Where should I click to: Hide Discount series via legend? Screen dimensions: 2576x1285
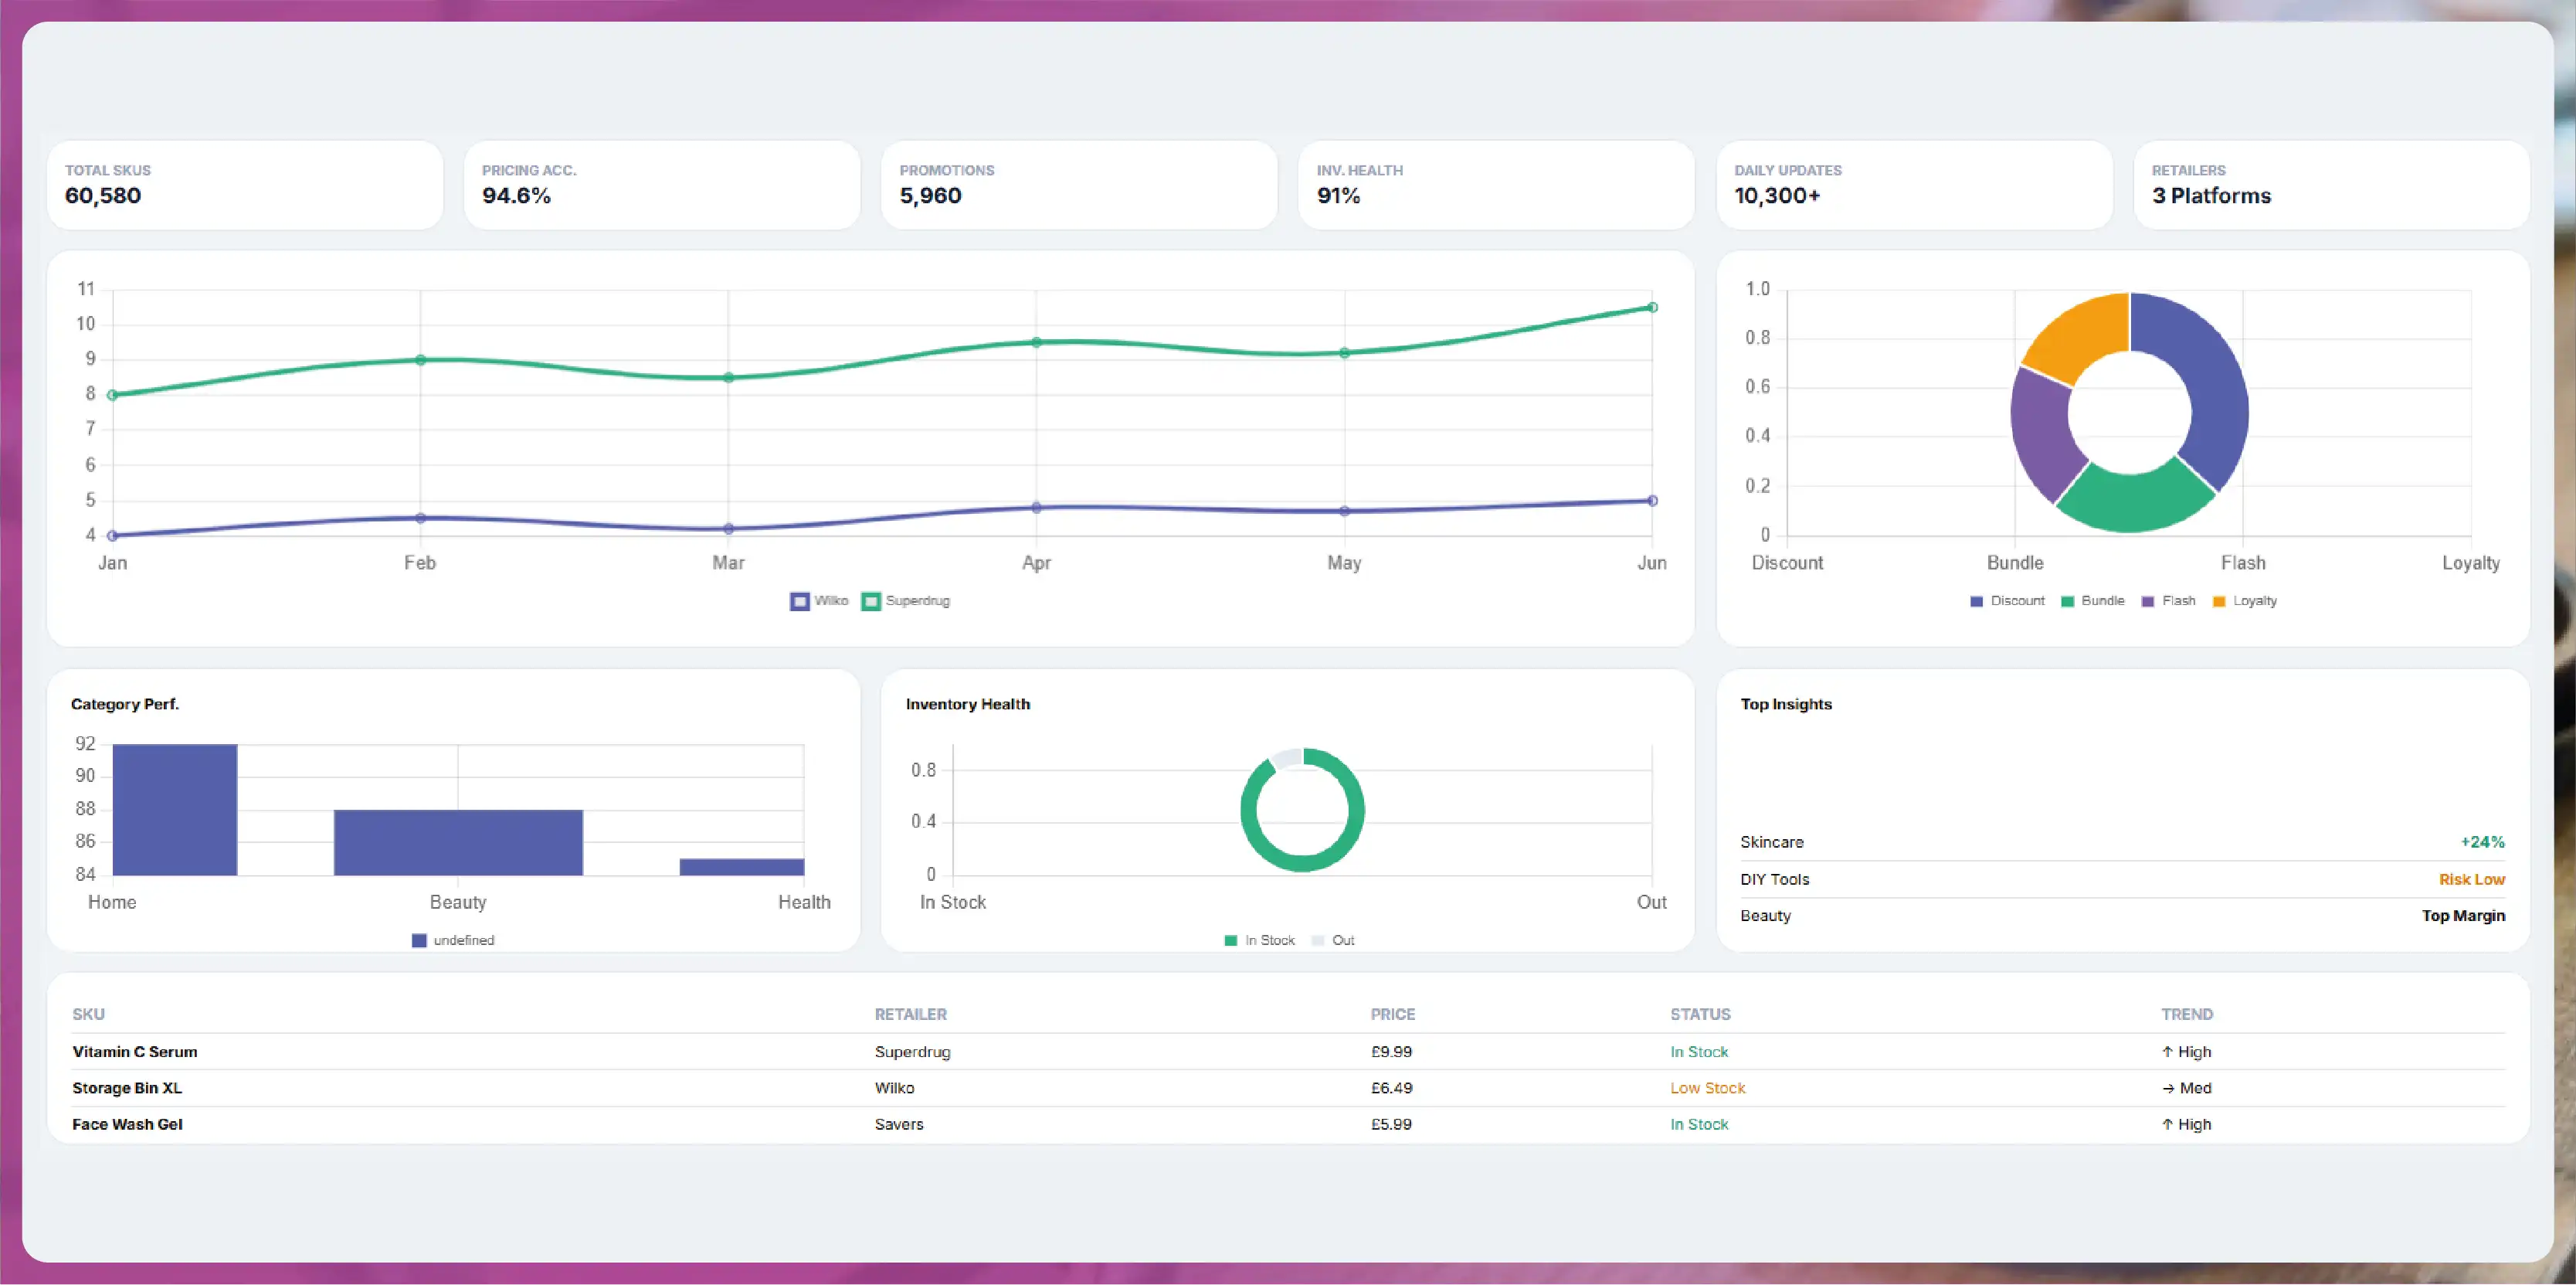click(2007, 601)
